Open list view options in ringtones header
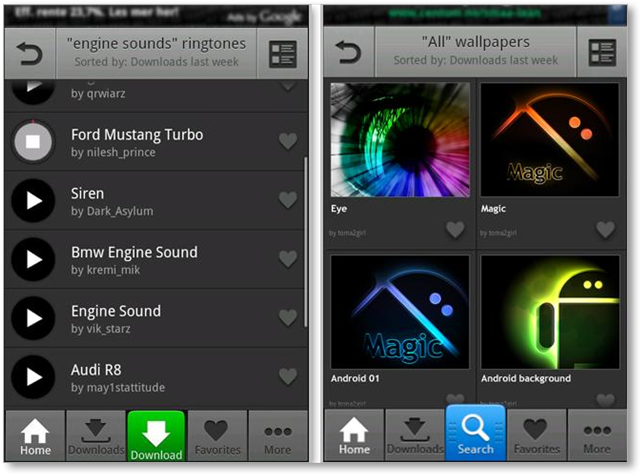 [x=282, y=54]
